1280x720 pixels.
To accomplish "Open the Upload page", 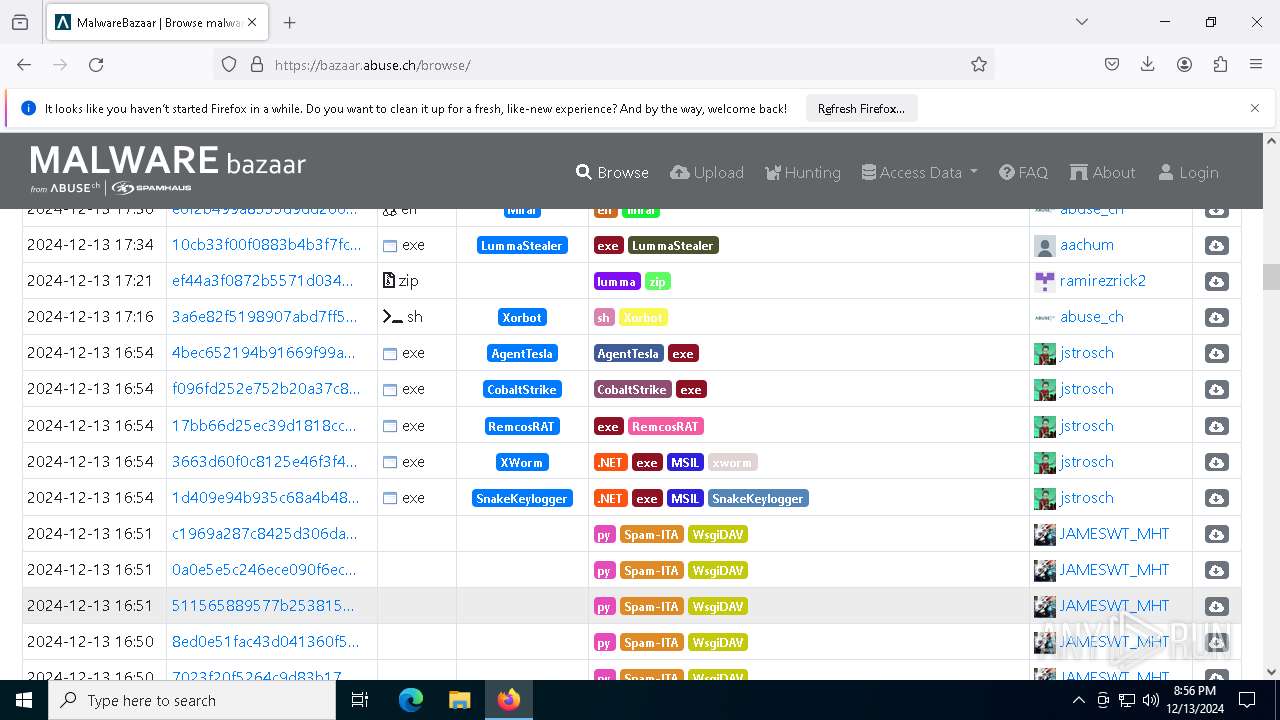I will 707,172.
